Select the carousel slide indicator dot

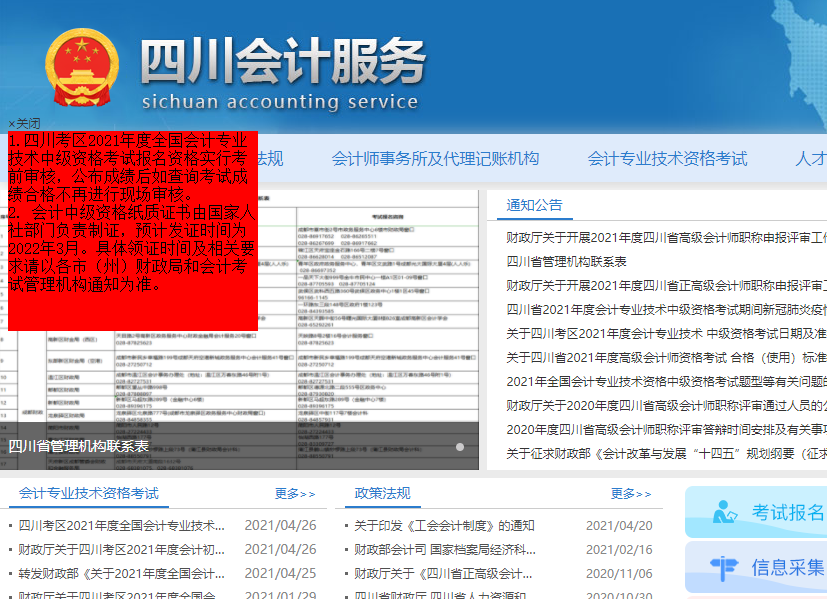(x=460, y=447)
